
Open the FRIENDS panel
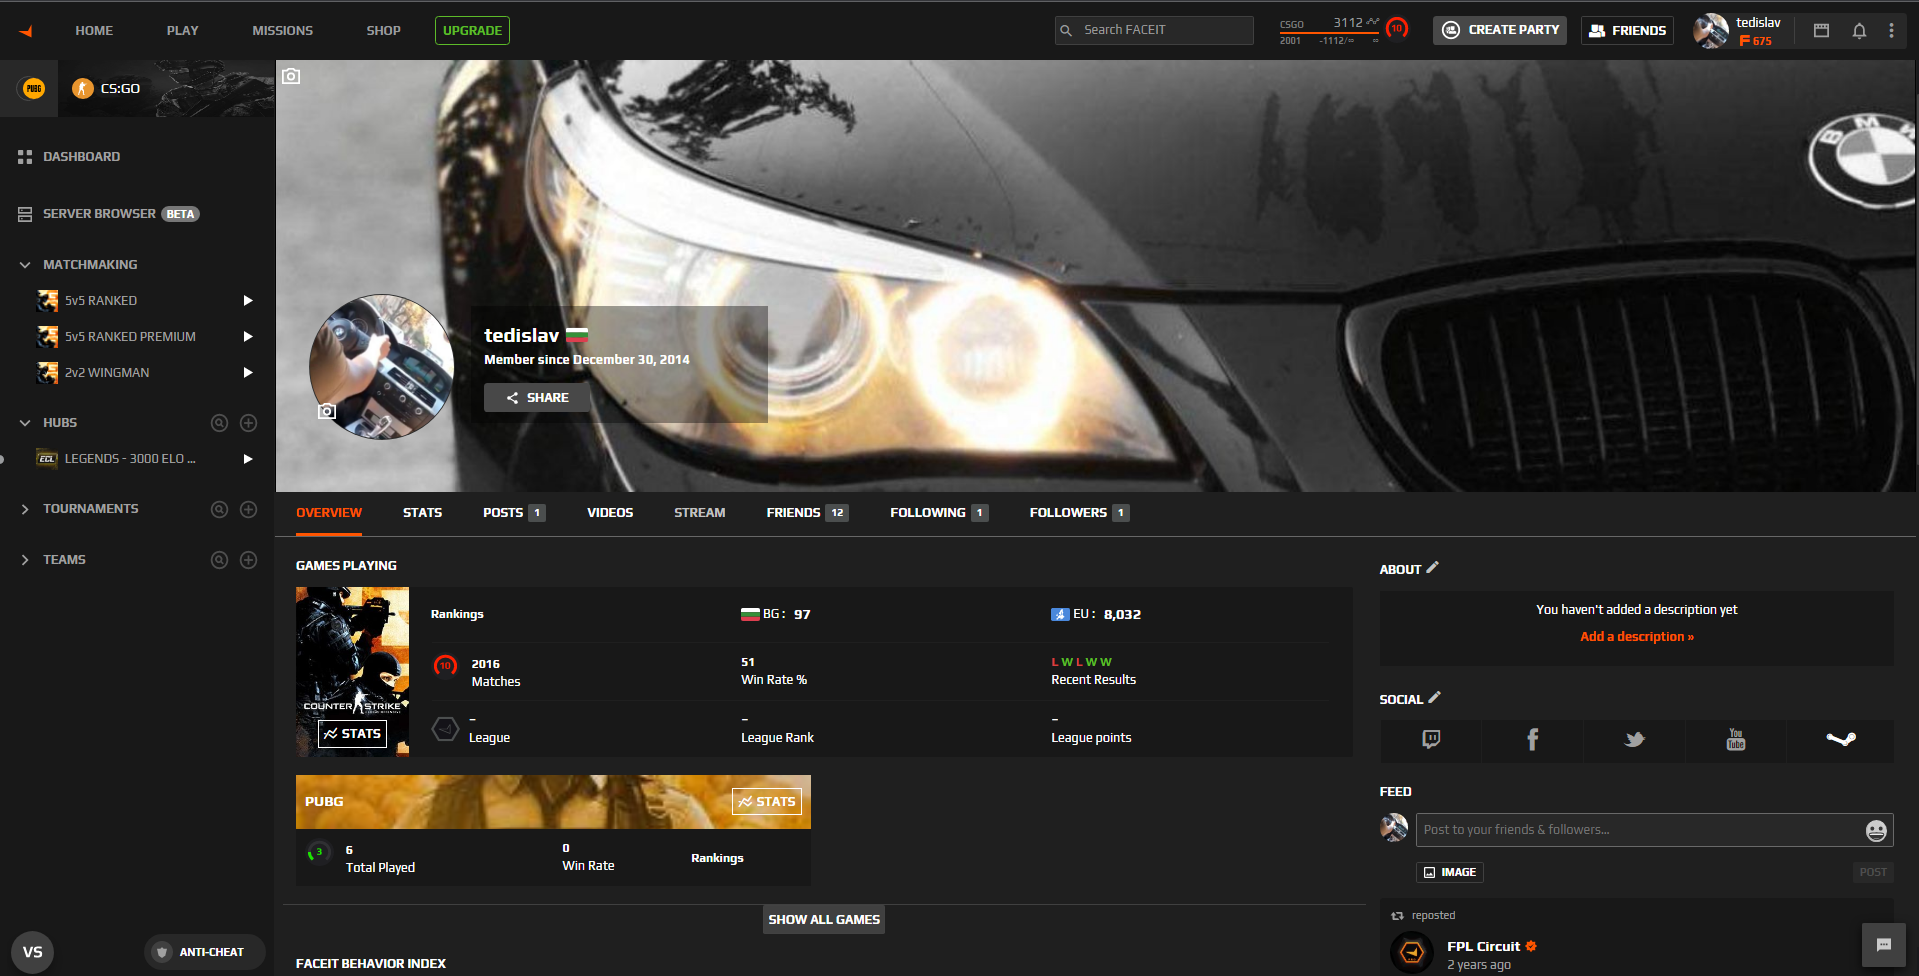1627,30
